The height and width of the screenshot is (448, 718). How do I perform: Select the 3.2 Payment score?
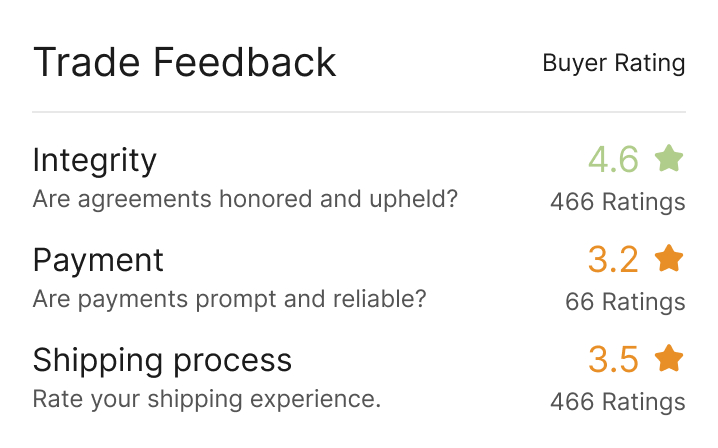coord(613,260)
